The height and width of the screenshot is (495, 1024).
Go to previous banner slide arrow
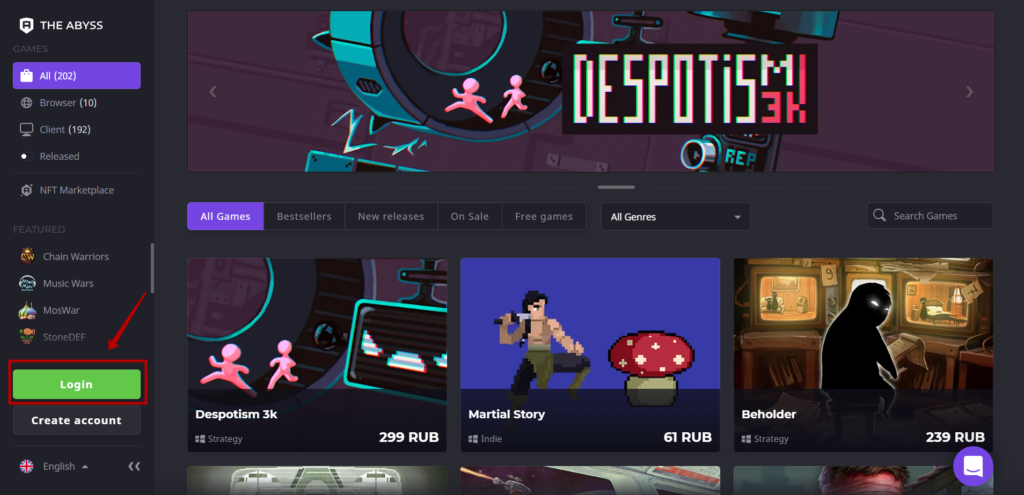point(212,91)
